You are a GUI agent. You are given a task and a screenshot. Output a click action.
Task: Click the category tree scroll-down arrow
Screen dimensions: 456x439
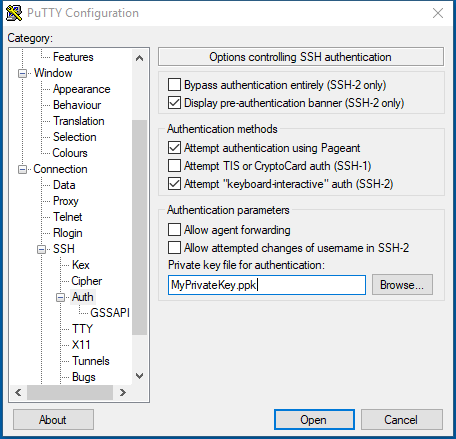[140, 376]
